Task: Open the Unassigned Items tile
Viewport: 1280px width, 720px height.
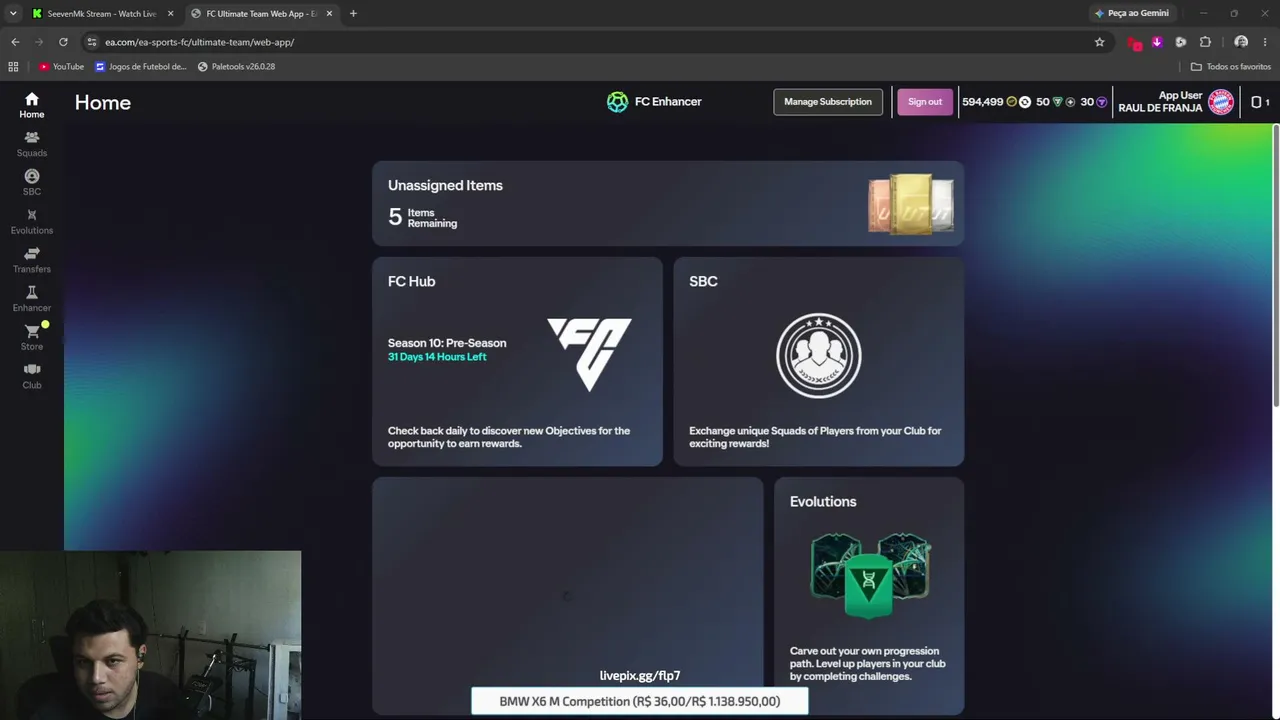Action: pos(668,203)
